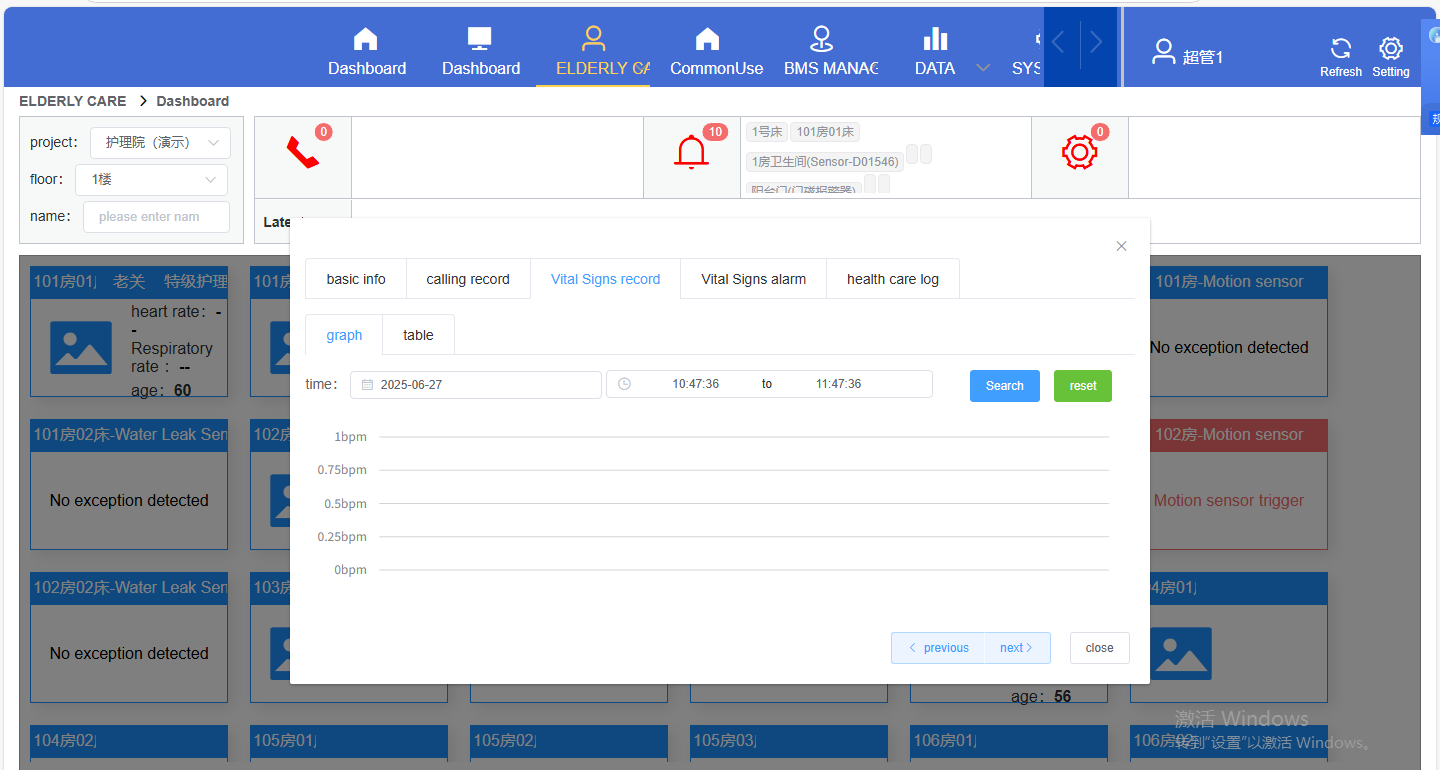Open the Setting gear icon
Screen dimensions: 1440x770
point(1391,48)
